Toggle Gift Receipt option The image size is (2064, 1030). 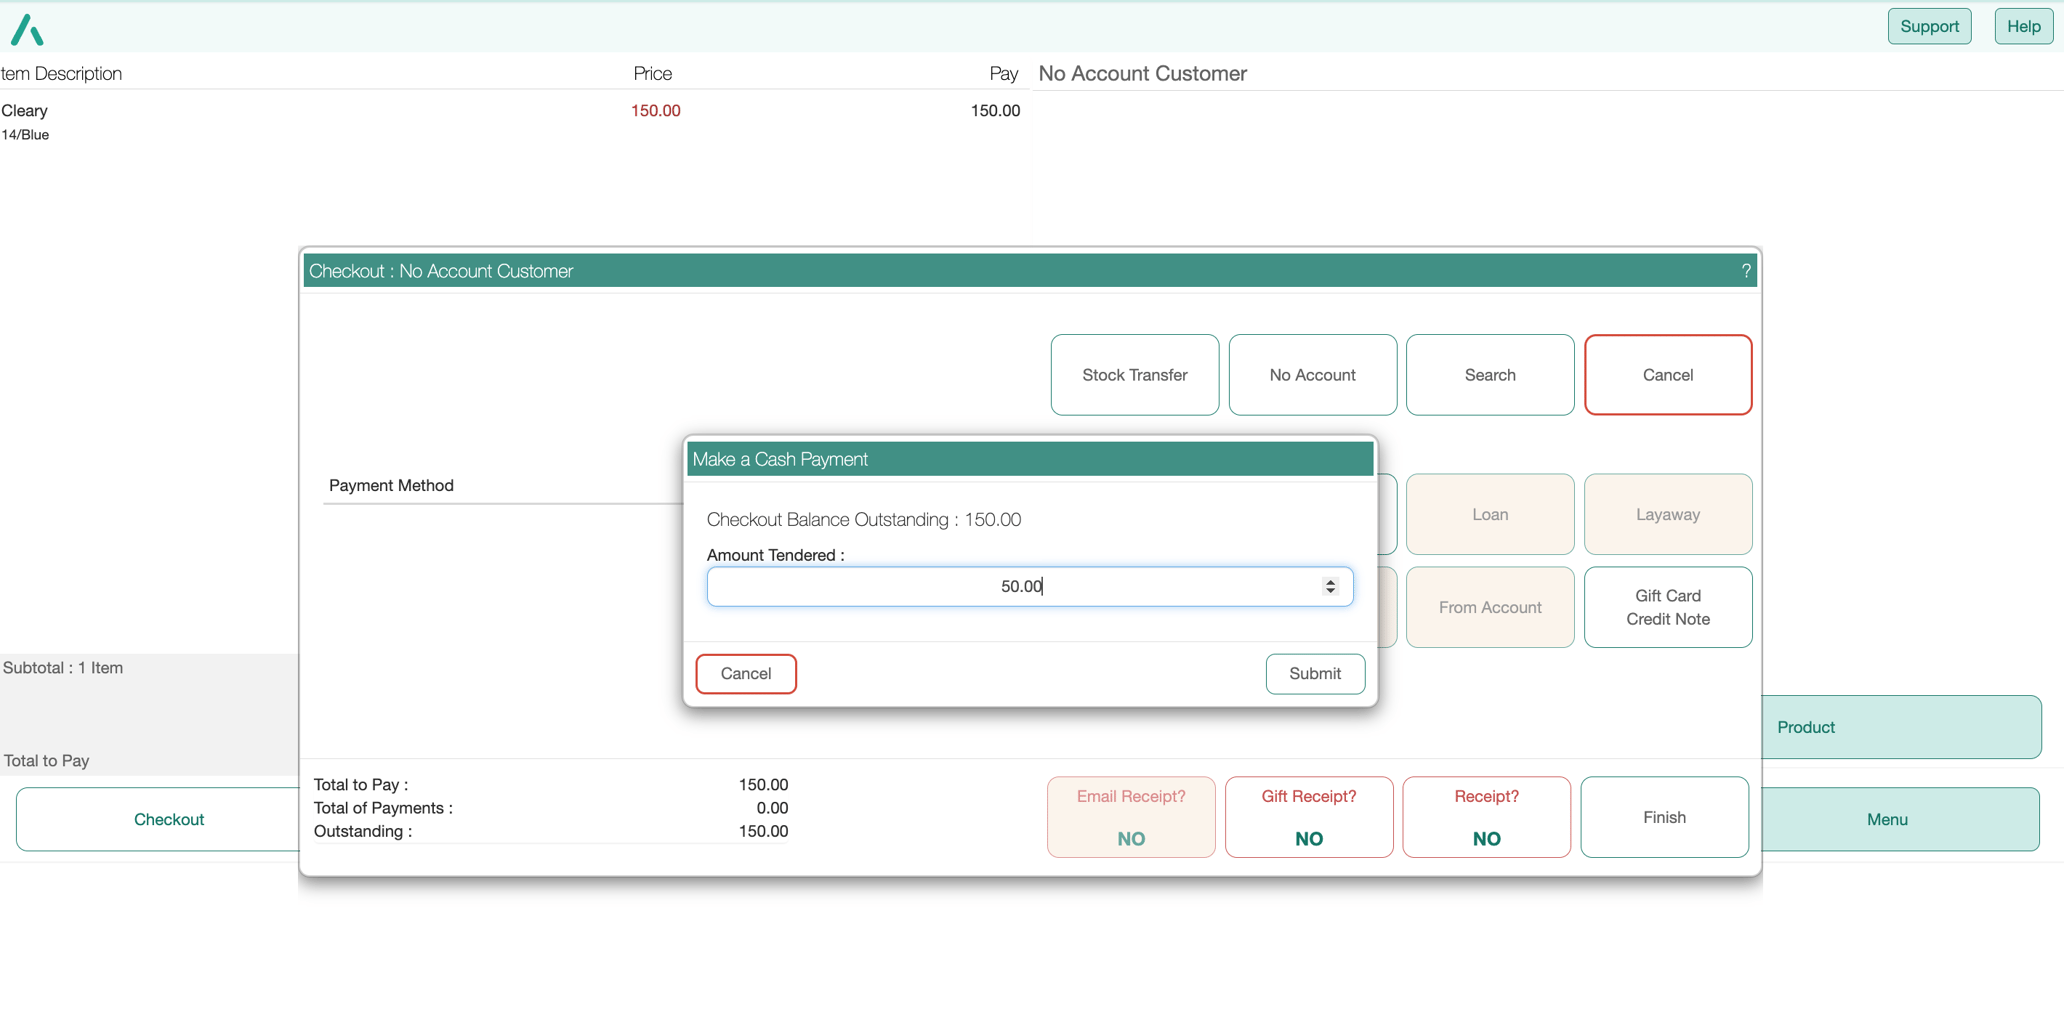[x=1308, y=817]
